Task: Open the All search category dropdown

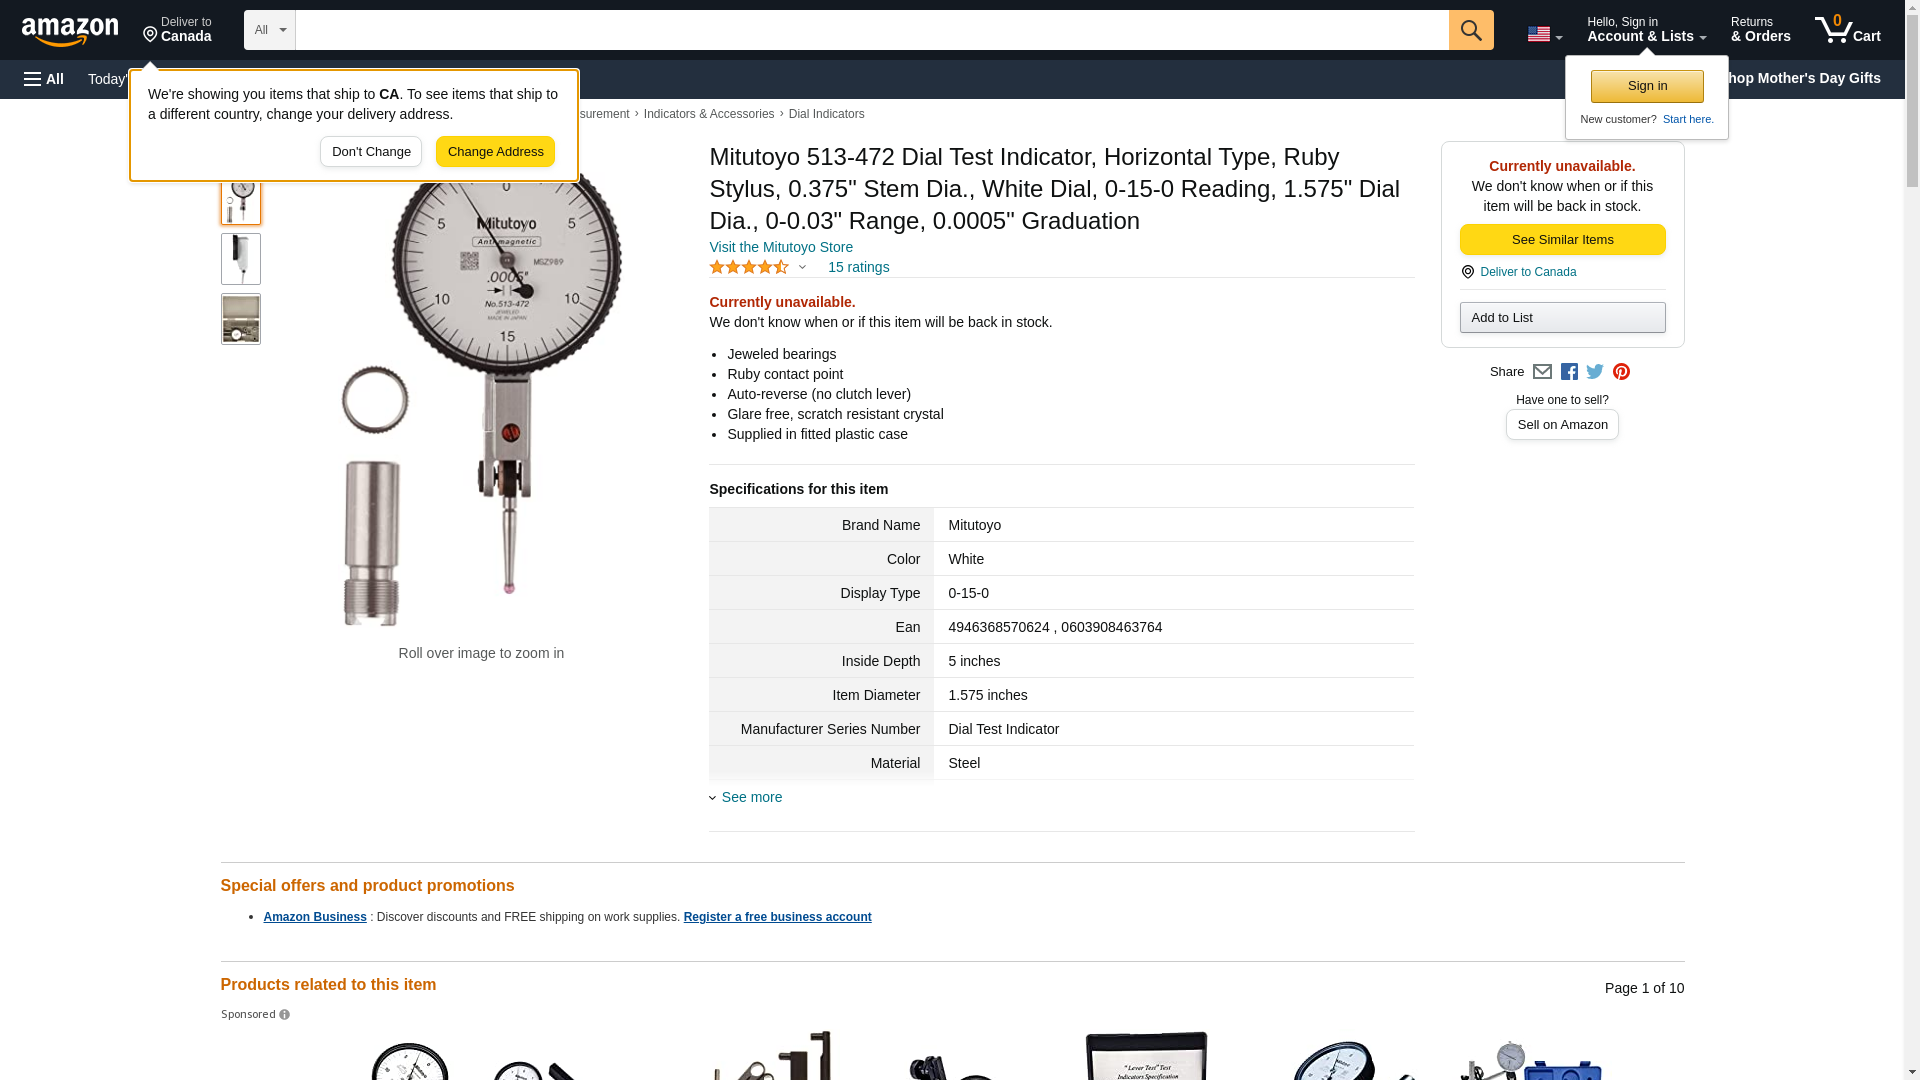Action: coord(269,30)
